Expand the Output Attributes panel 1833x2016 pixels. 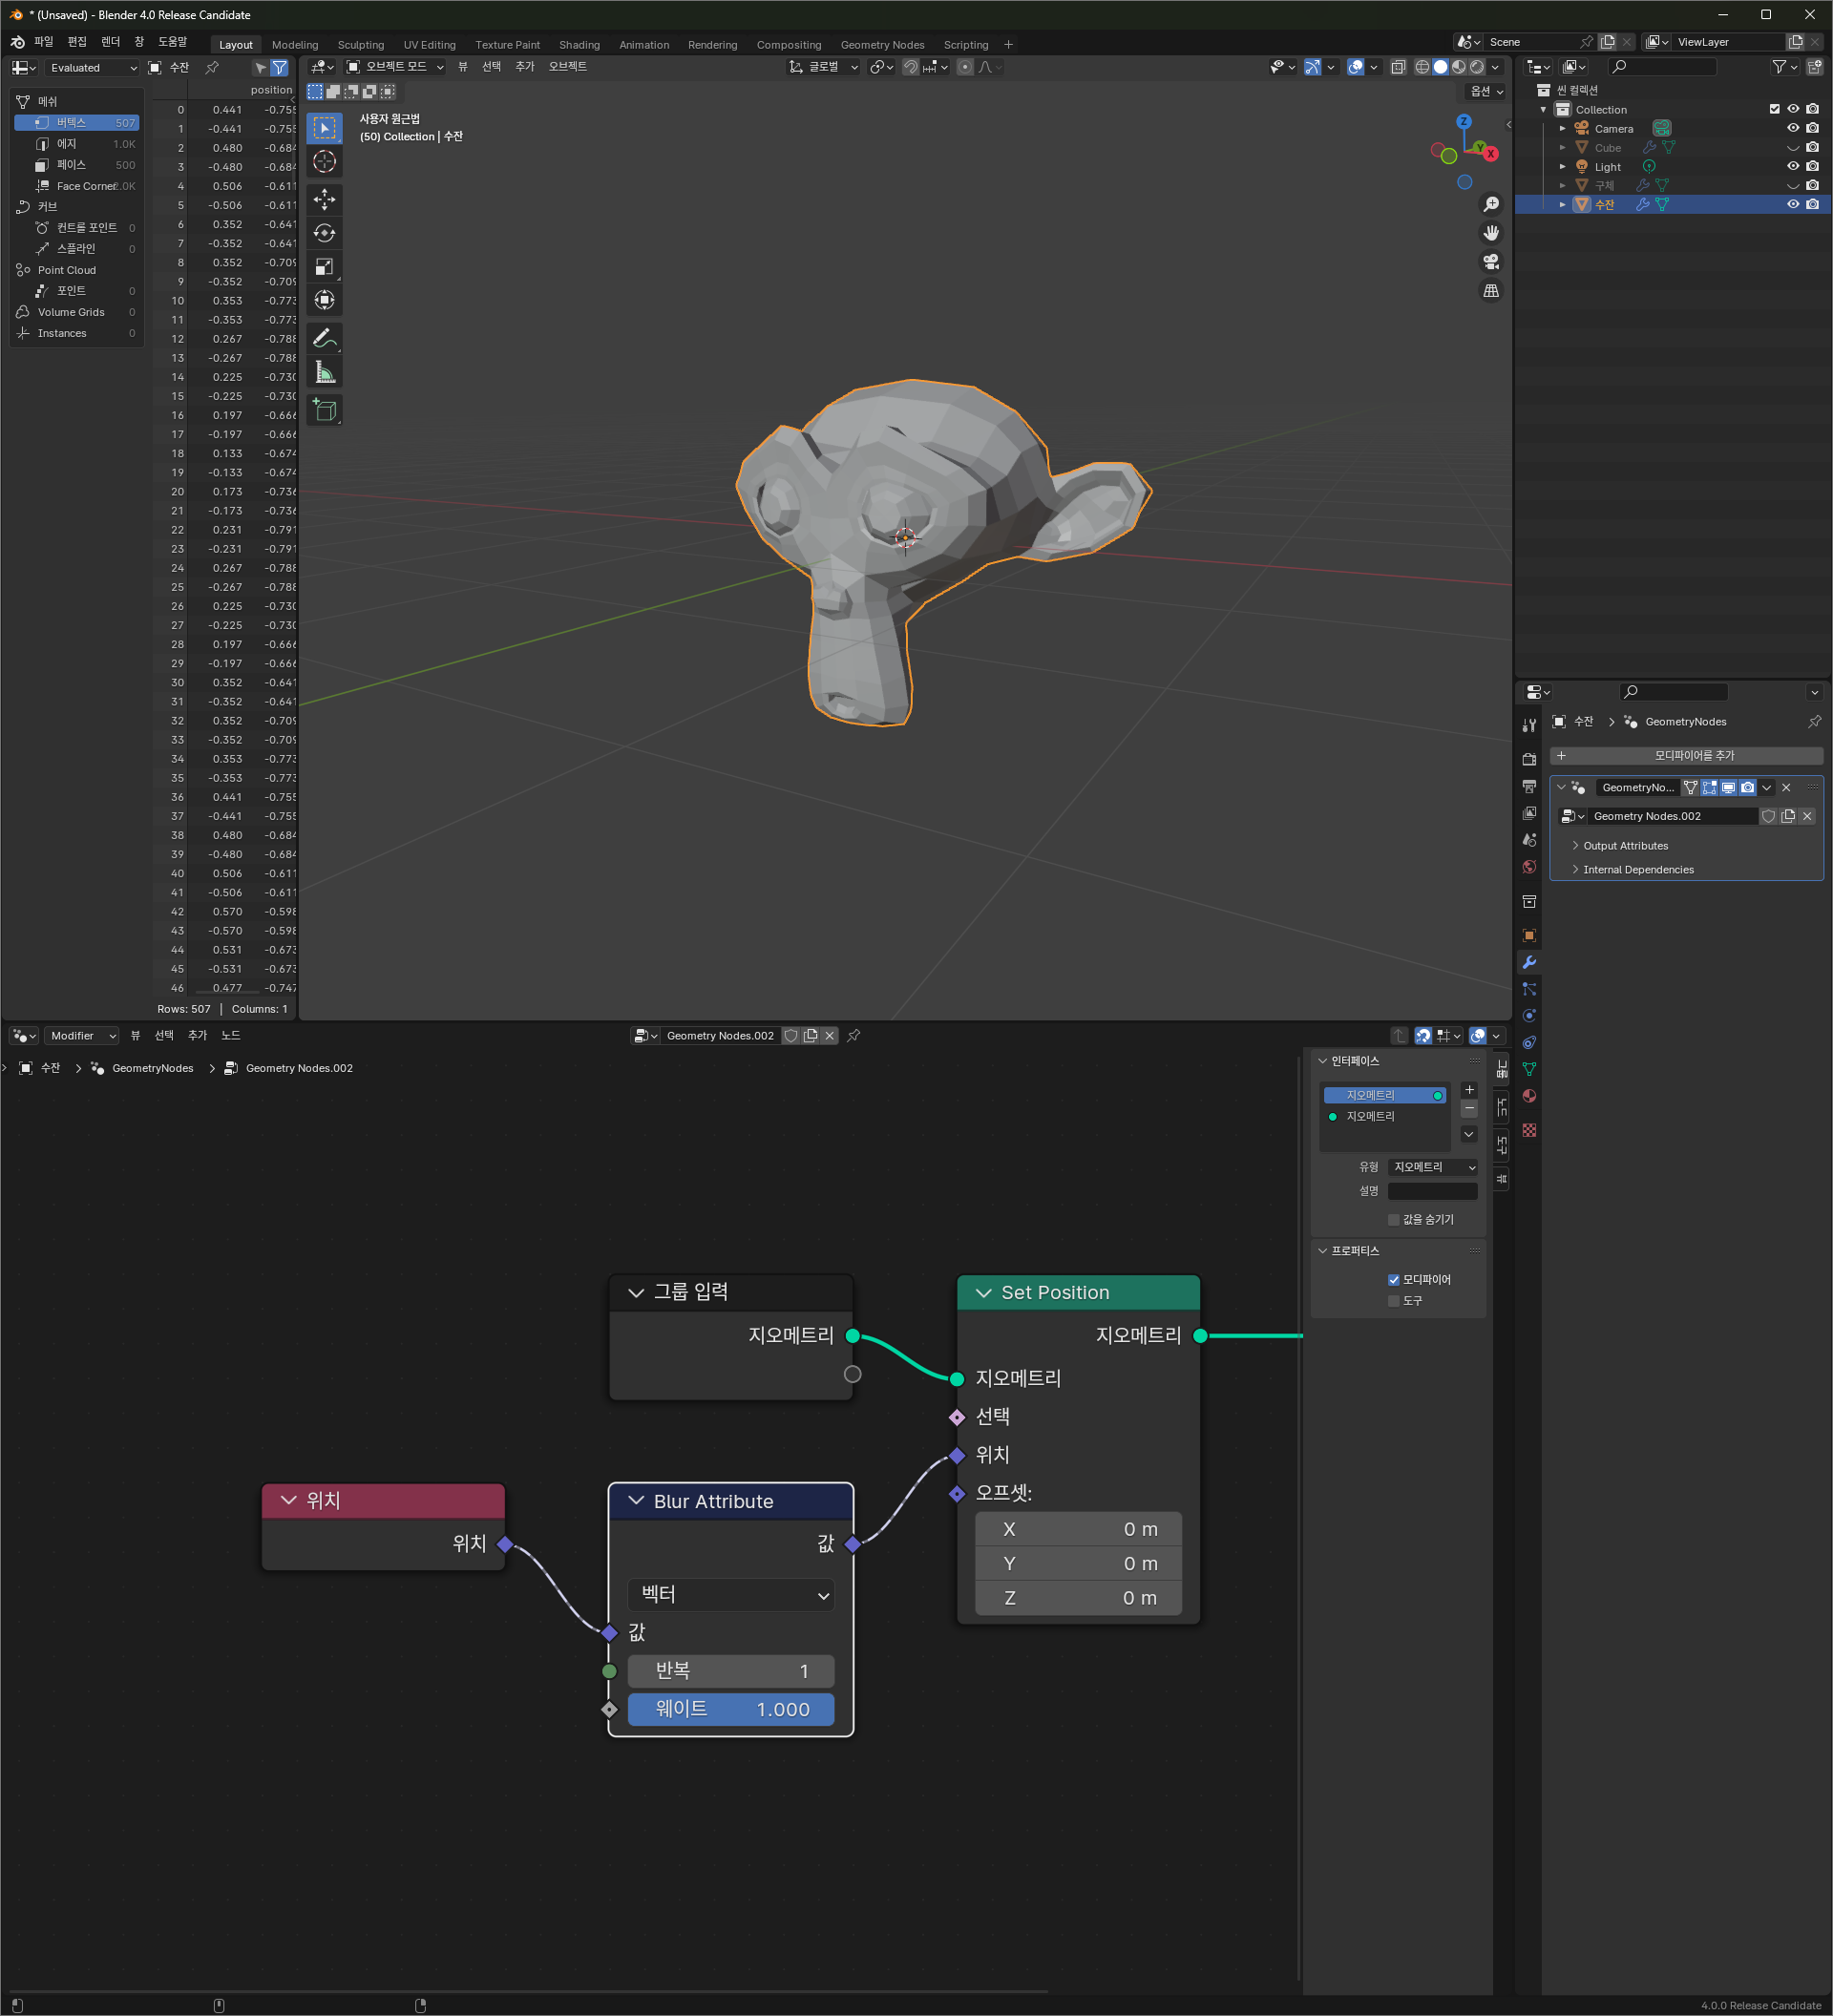coord(1625,845)
